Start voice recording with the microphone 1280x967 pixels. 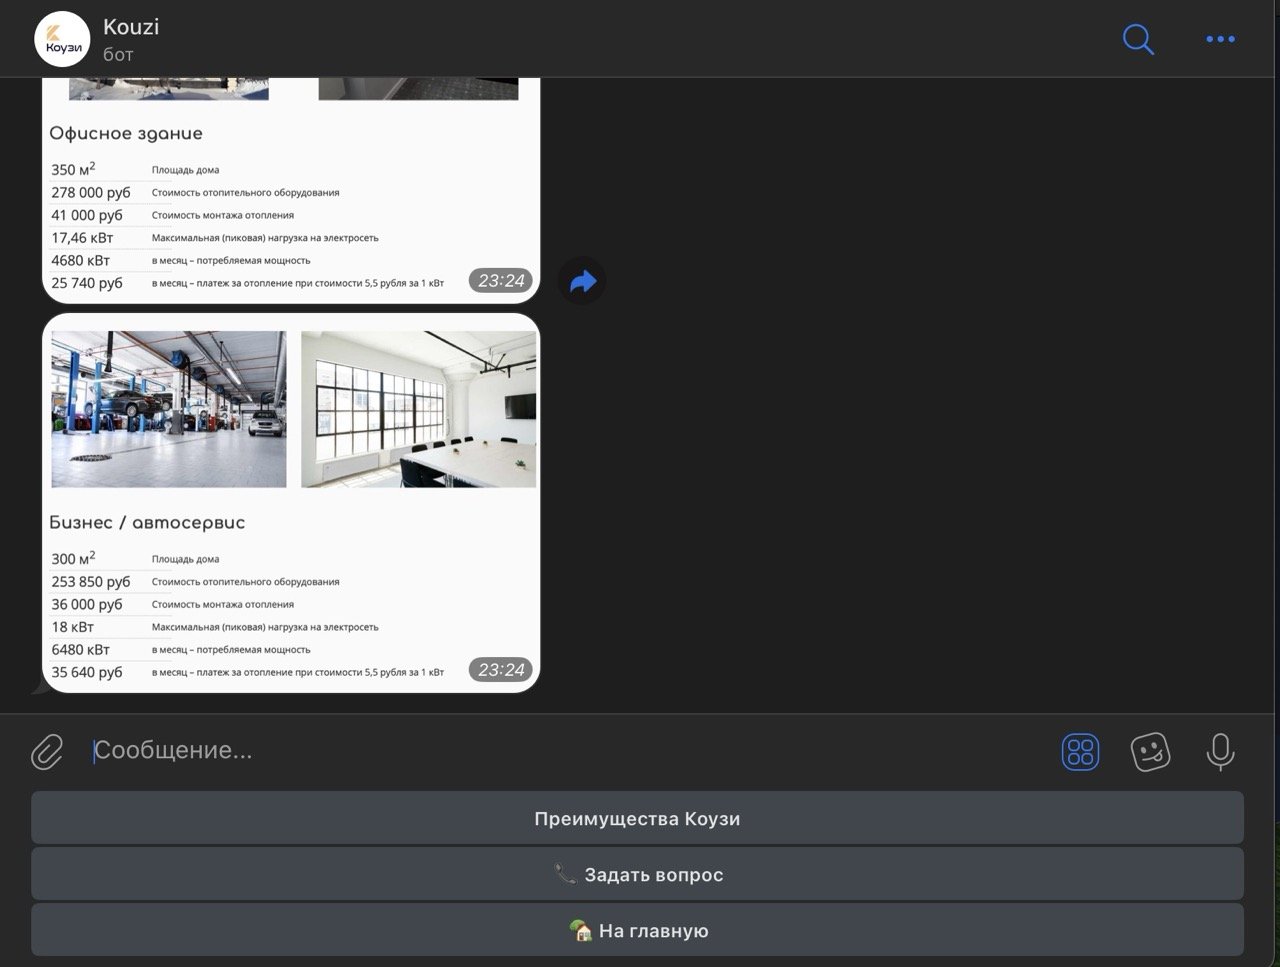[x=1220, y=752]
